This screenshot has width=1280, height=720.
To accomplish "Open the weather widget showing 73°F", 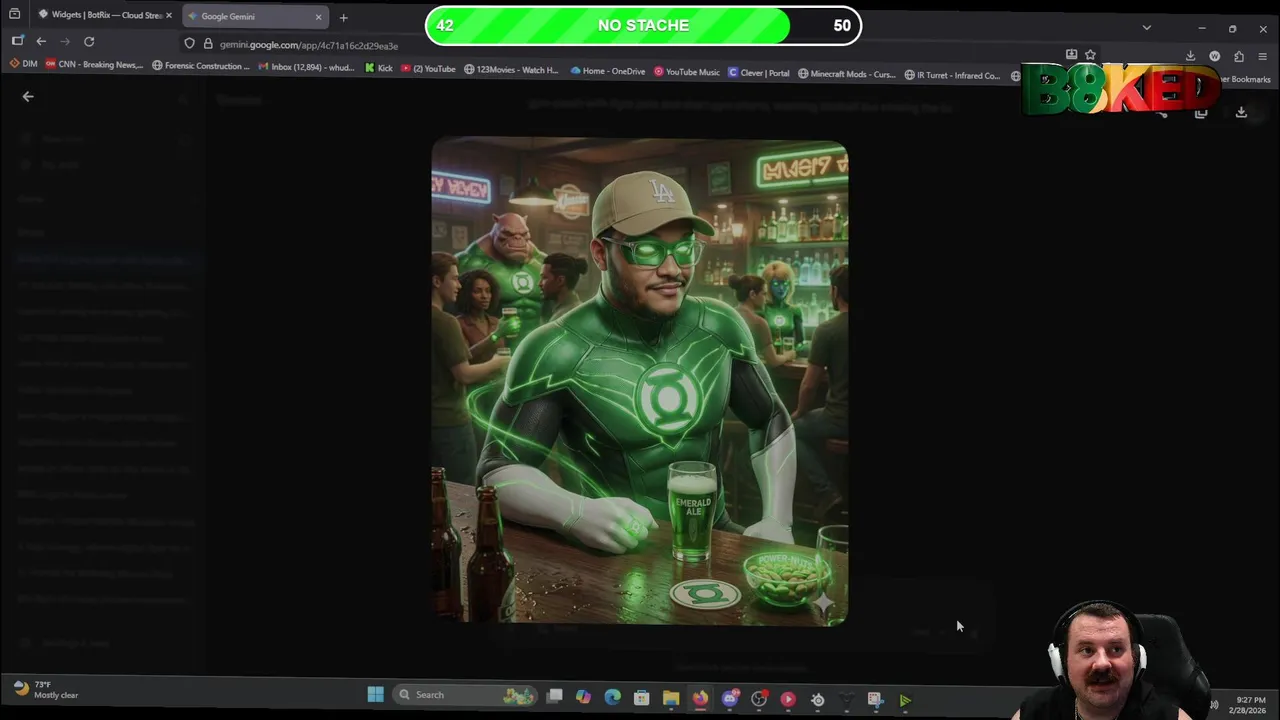I will tap(46, 690).
